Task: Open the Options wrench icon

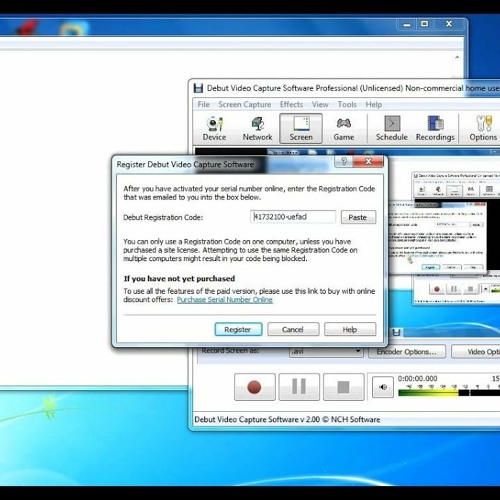Action: click(483, 129)
